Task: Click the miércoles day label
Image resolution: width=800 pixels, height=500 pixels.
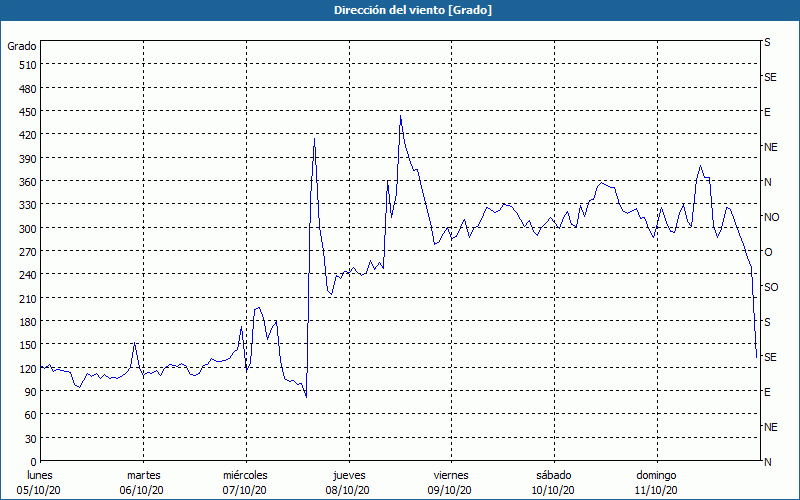Action: point(245,476)
